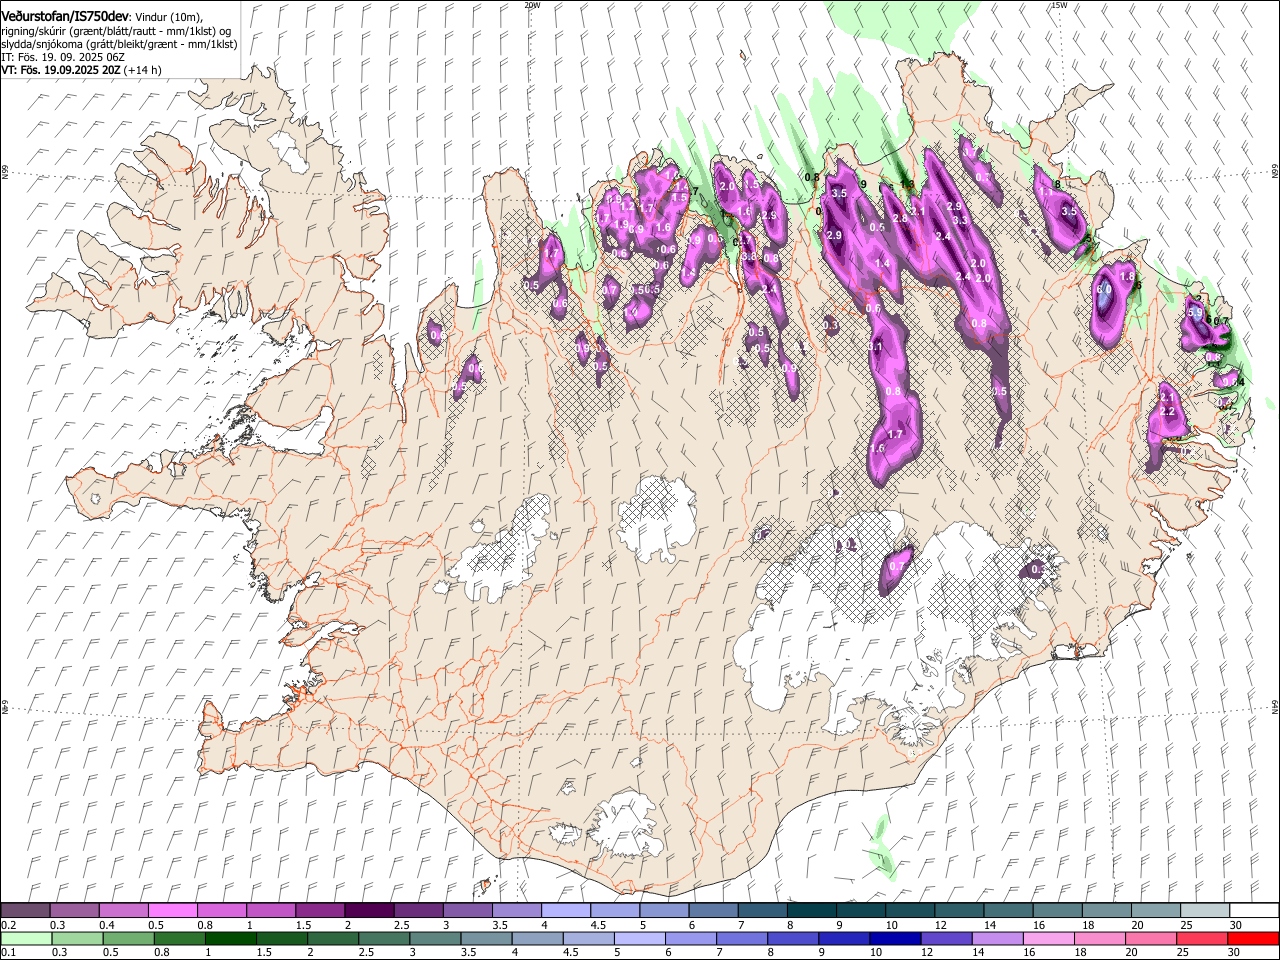
Task: Click the 'slydda/snjókoma (grátt/bleikt/grænt - mm/1klst)' description line
Action: (119, 44)
